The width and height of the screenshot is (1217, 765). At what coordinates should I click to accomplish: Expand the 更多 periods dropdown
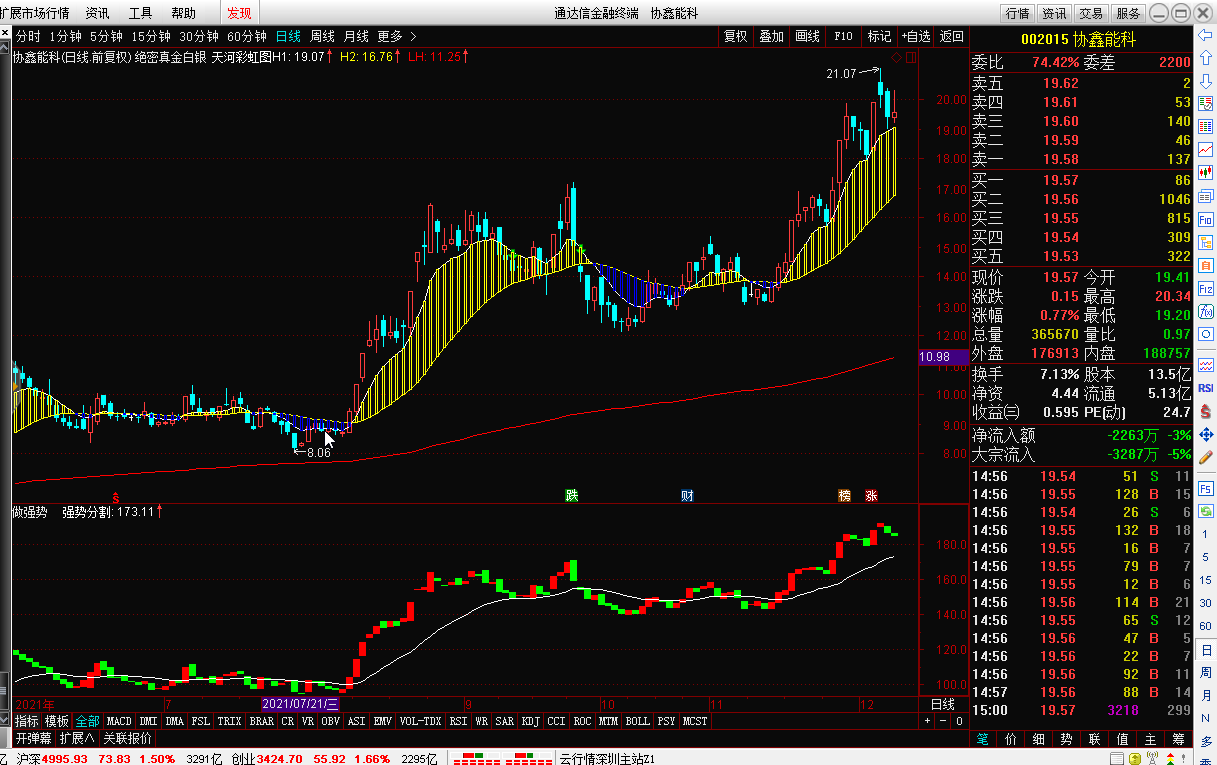tap(397, 36)
